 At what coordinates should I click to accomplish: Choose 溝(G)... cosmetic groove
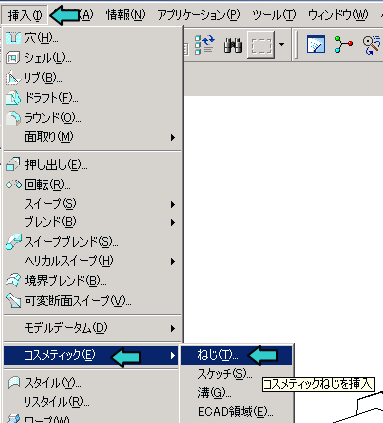point(236,393)
